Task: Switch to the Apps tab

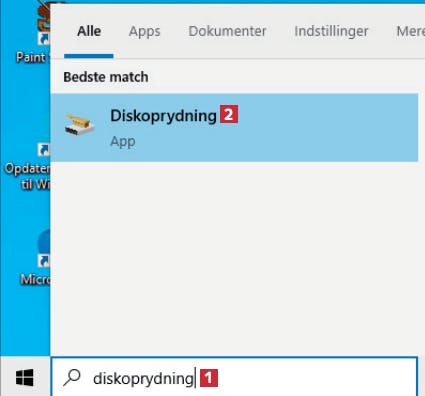Action: coord(145,32)
